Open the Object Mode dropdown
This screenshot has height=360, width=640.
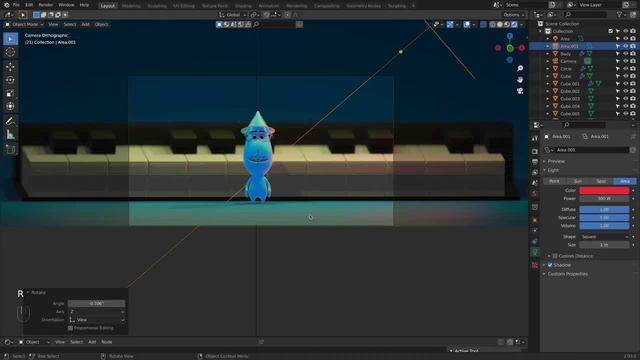coord(24,24)
